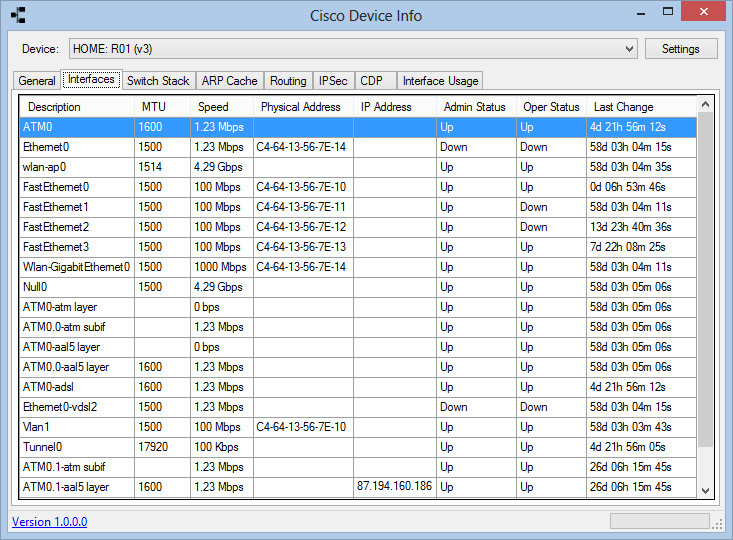Sort by the Description column header
The image size is (733, 540).
(77, 107)
